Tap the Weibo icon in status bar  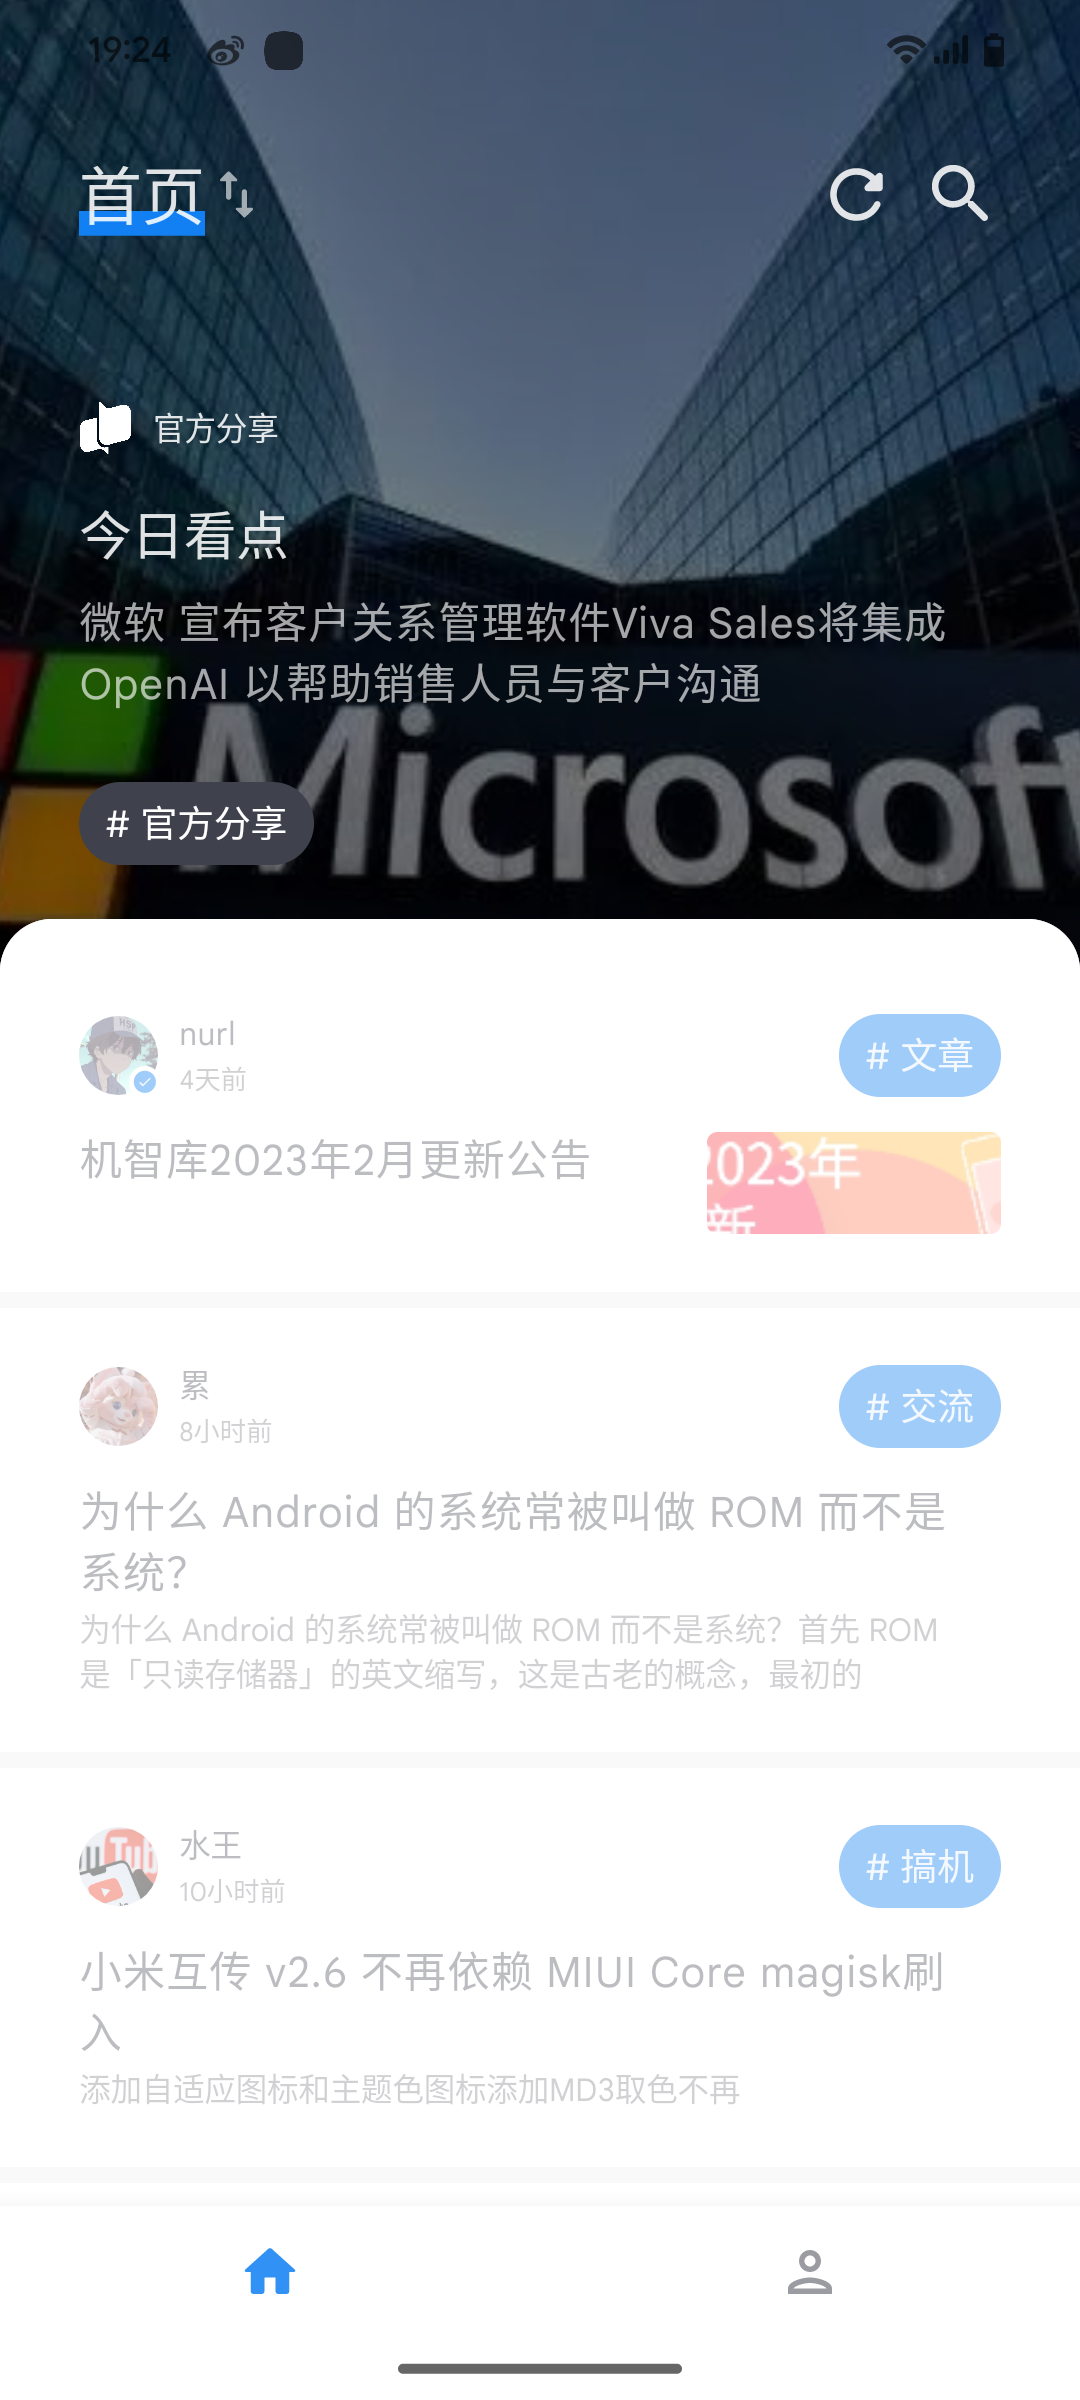coord(225,51)
